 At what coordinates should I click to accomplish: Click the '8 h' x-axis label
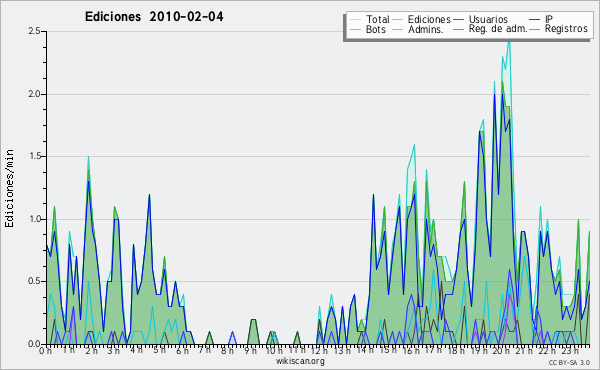click(227, 350)
